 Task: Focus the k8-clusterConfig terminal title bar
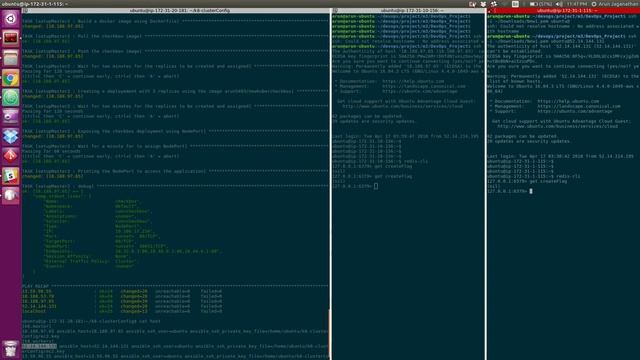176,11
